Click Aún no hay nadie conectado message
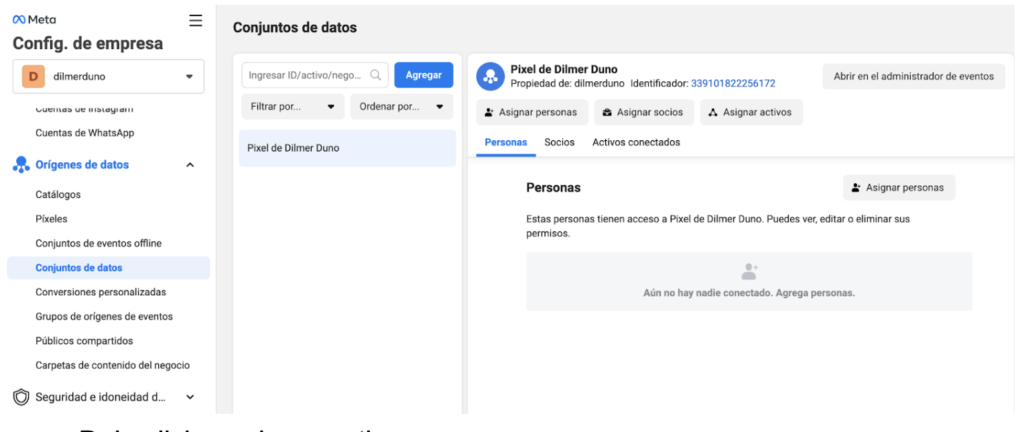 pyautogui.click(x=749, y=293)
